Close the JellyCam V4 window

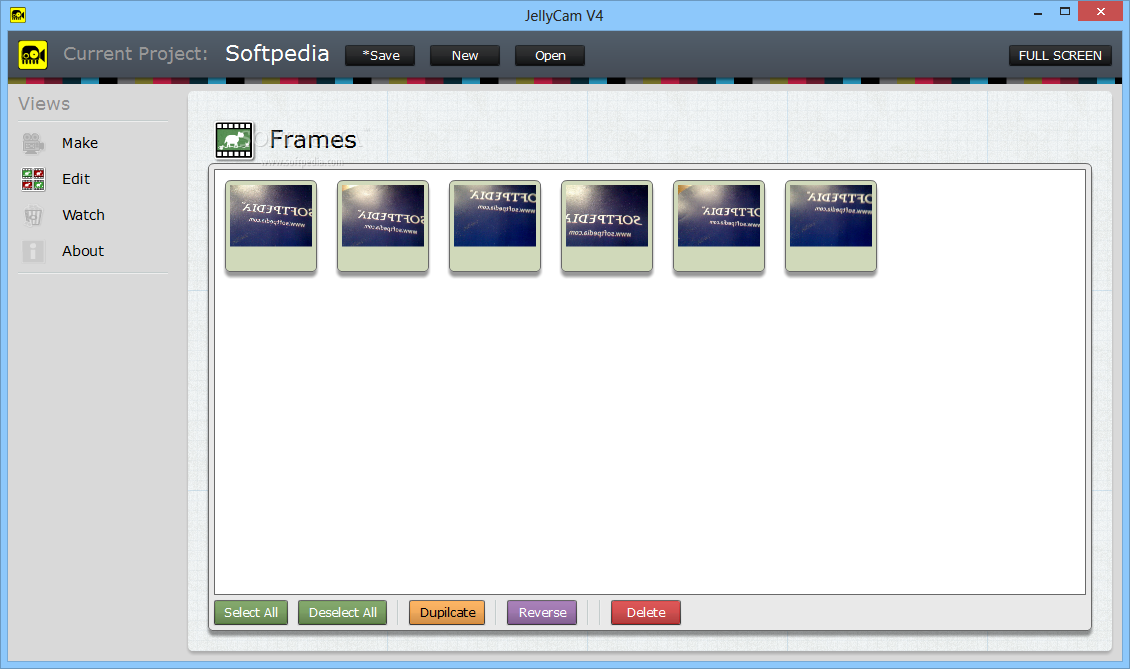1100,12
